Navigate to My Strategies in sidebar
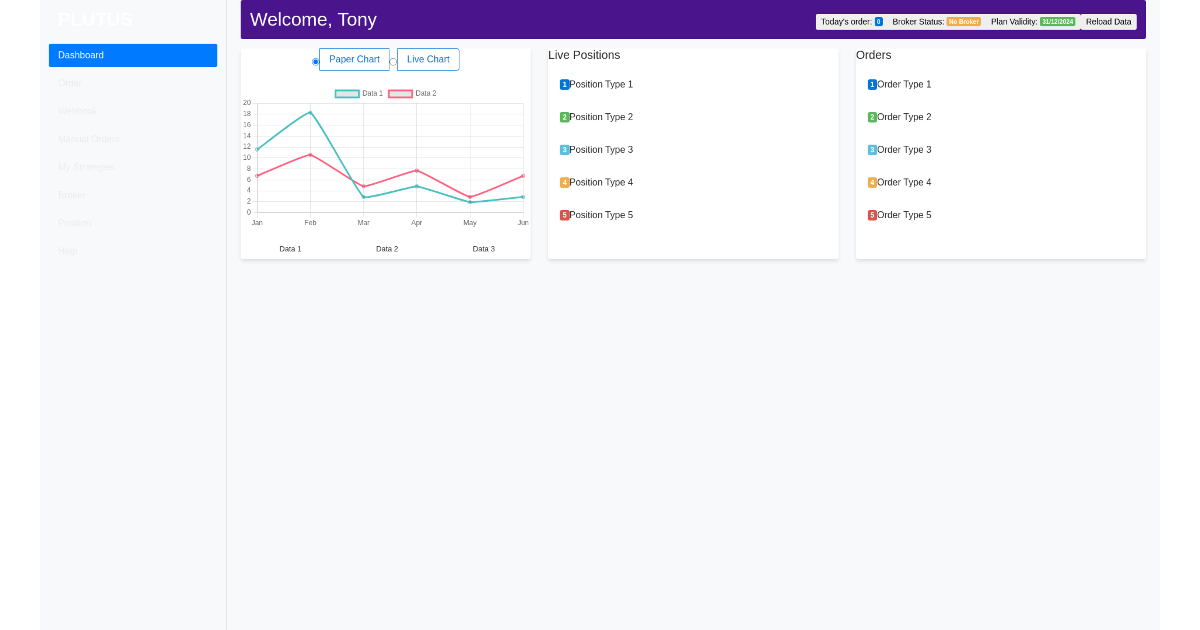The image size is (1200, 630). pos(86,167)
